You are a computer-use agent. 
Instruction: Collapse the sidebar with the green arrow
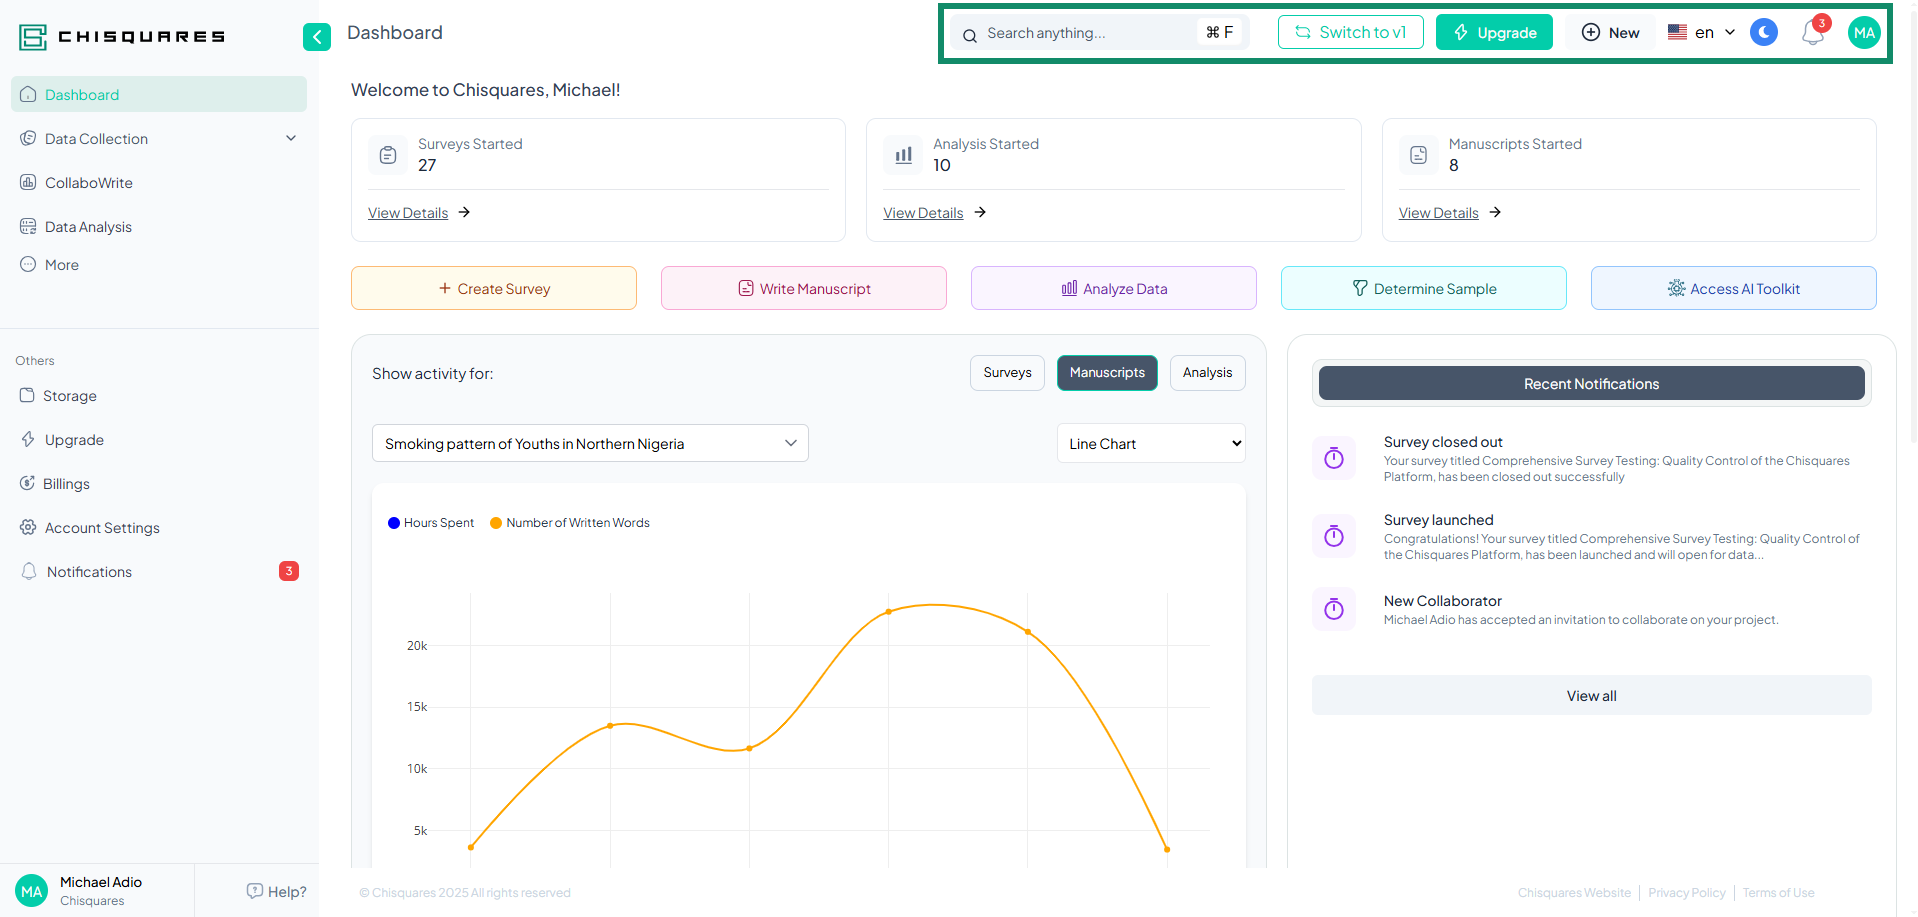coord(316,37)
